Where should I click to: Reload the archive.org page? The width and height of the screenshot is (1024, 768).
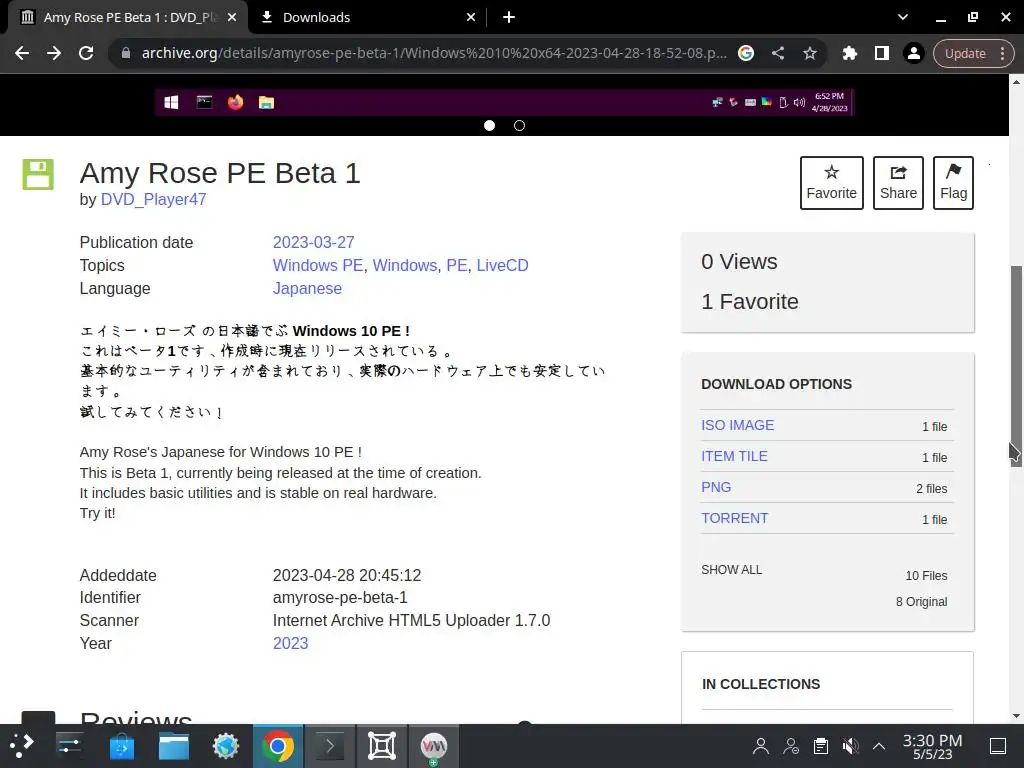pyautogui.click(x=86, y=53)
